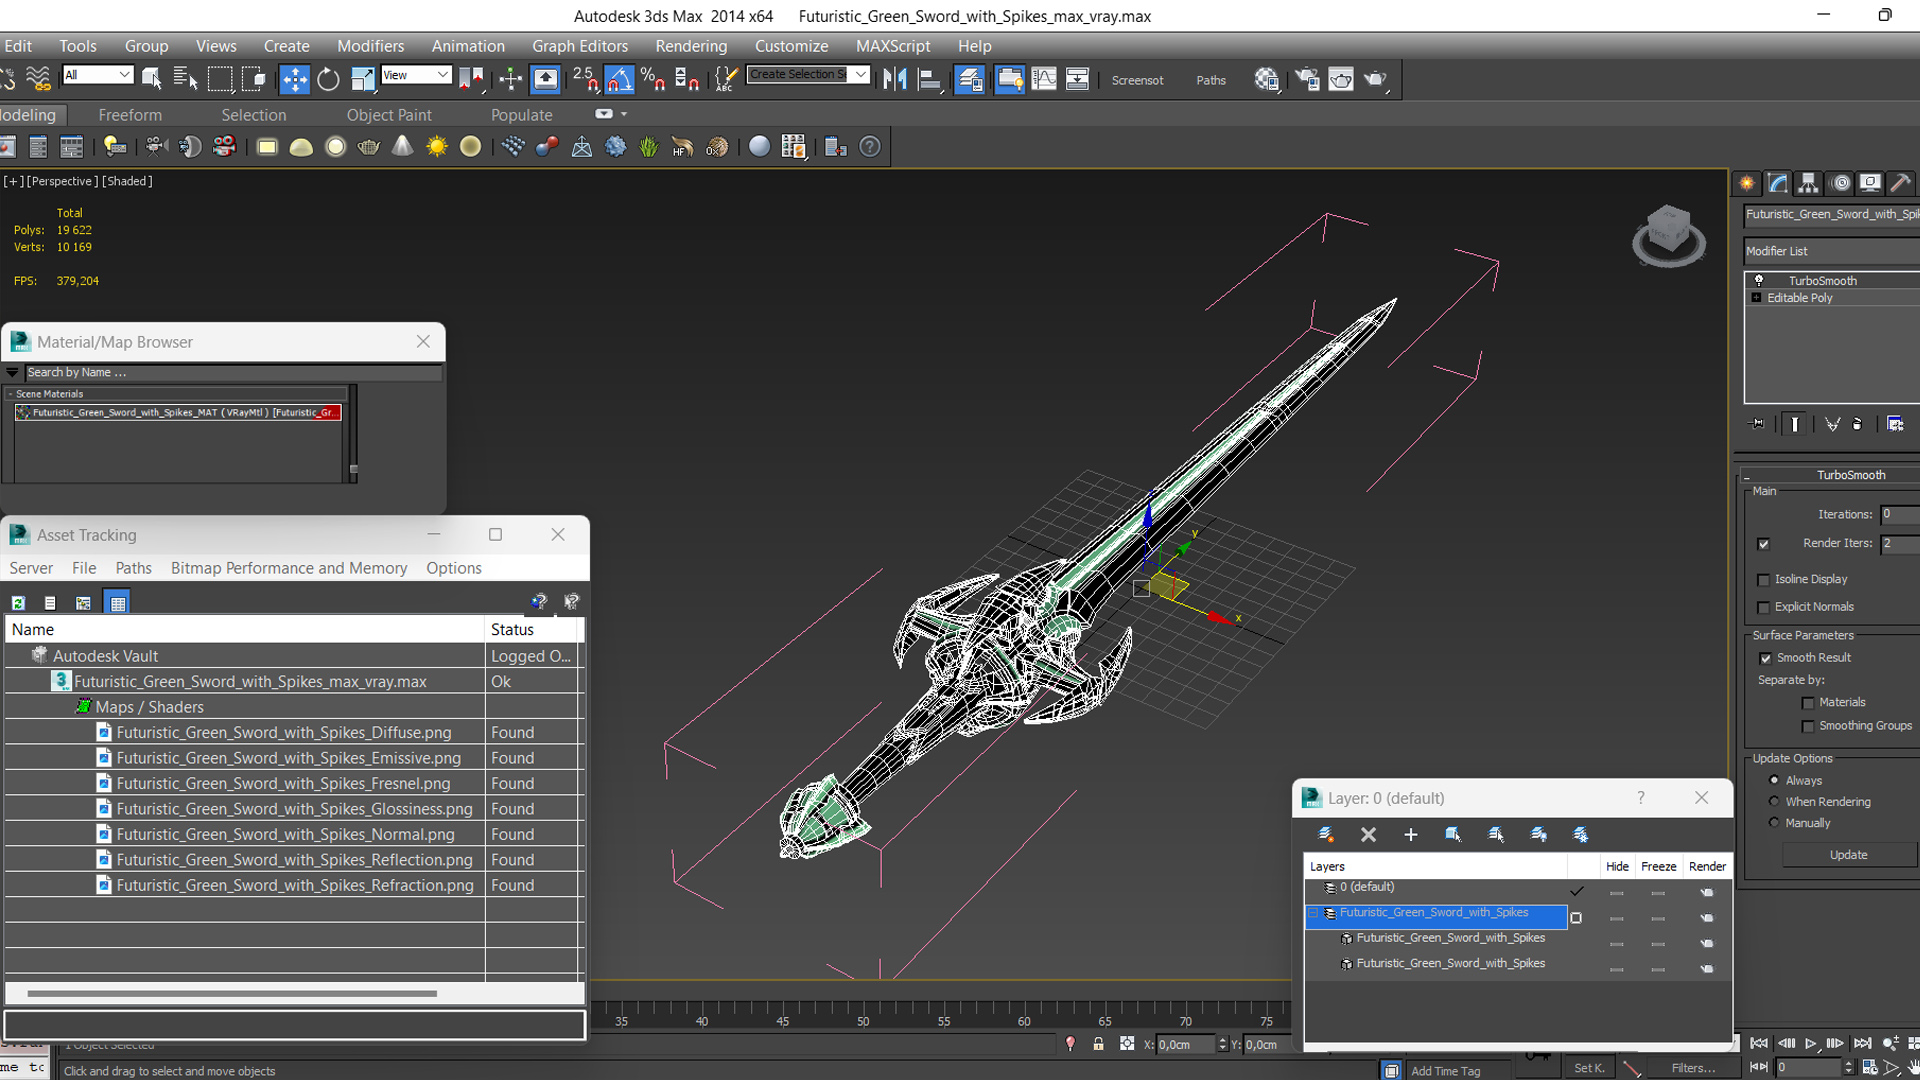The height and width of the screenshot is (1080, 1920).
Task: Click the Align tool icon
Action: coord(930,79)
